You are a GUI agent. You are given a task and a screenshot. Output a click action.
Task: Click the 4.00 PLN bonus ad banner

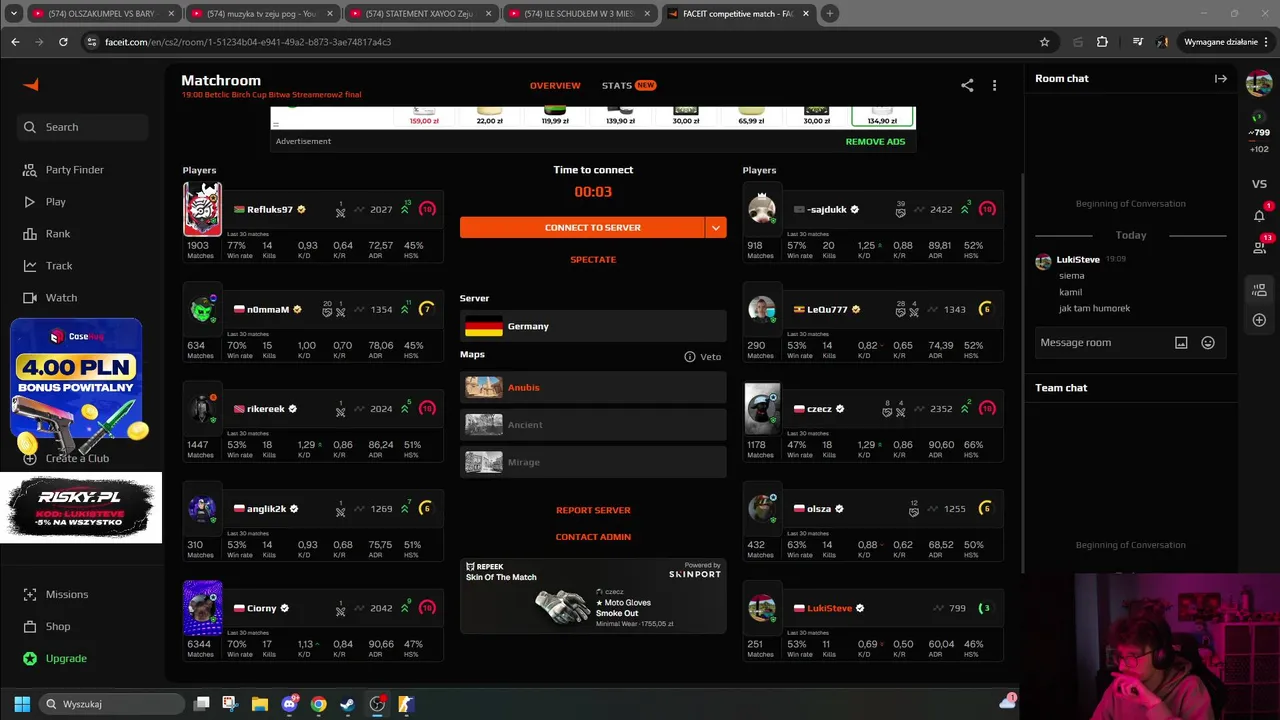[x=76, y=388]
